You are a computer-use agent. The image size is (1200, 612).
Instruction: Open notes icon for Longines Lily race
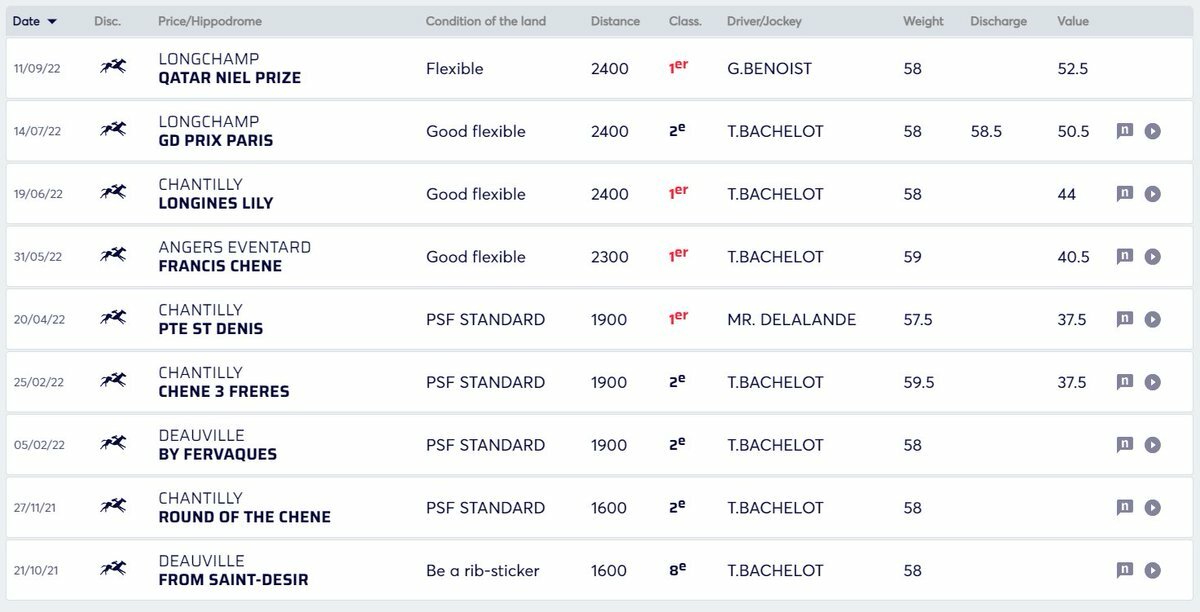(1125, 194)
